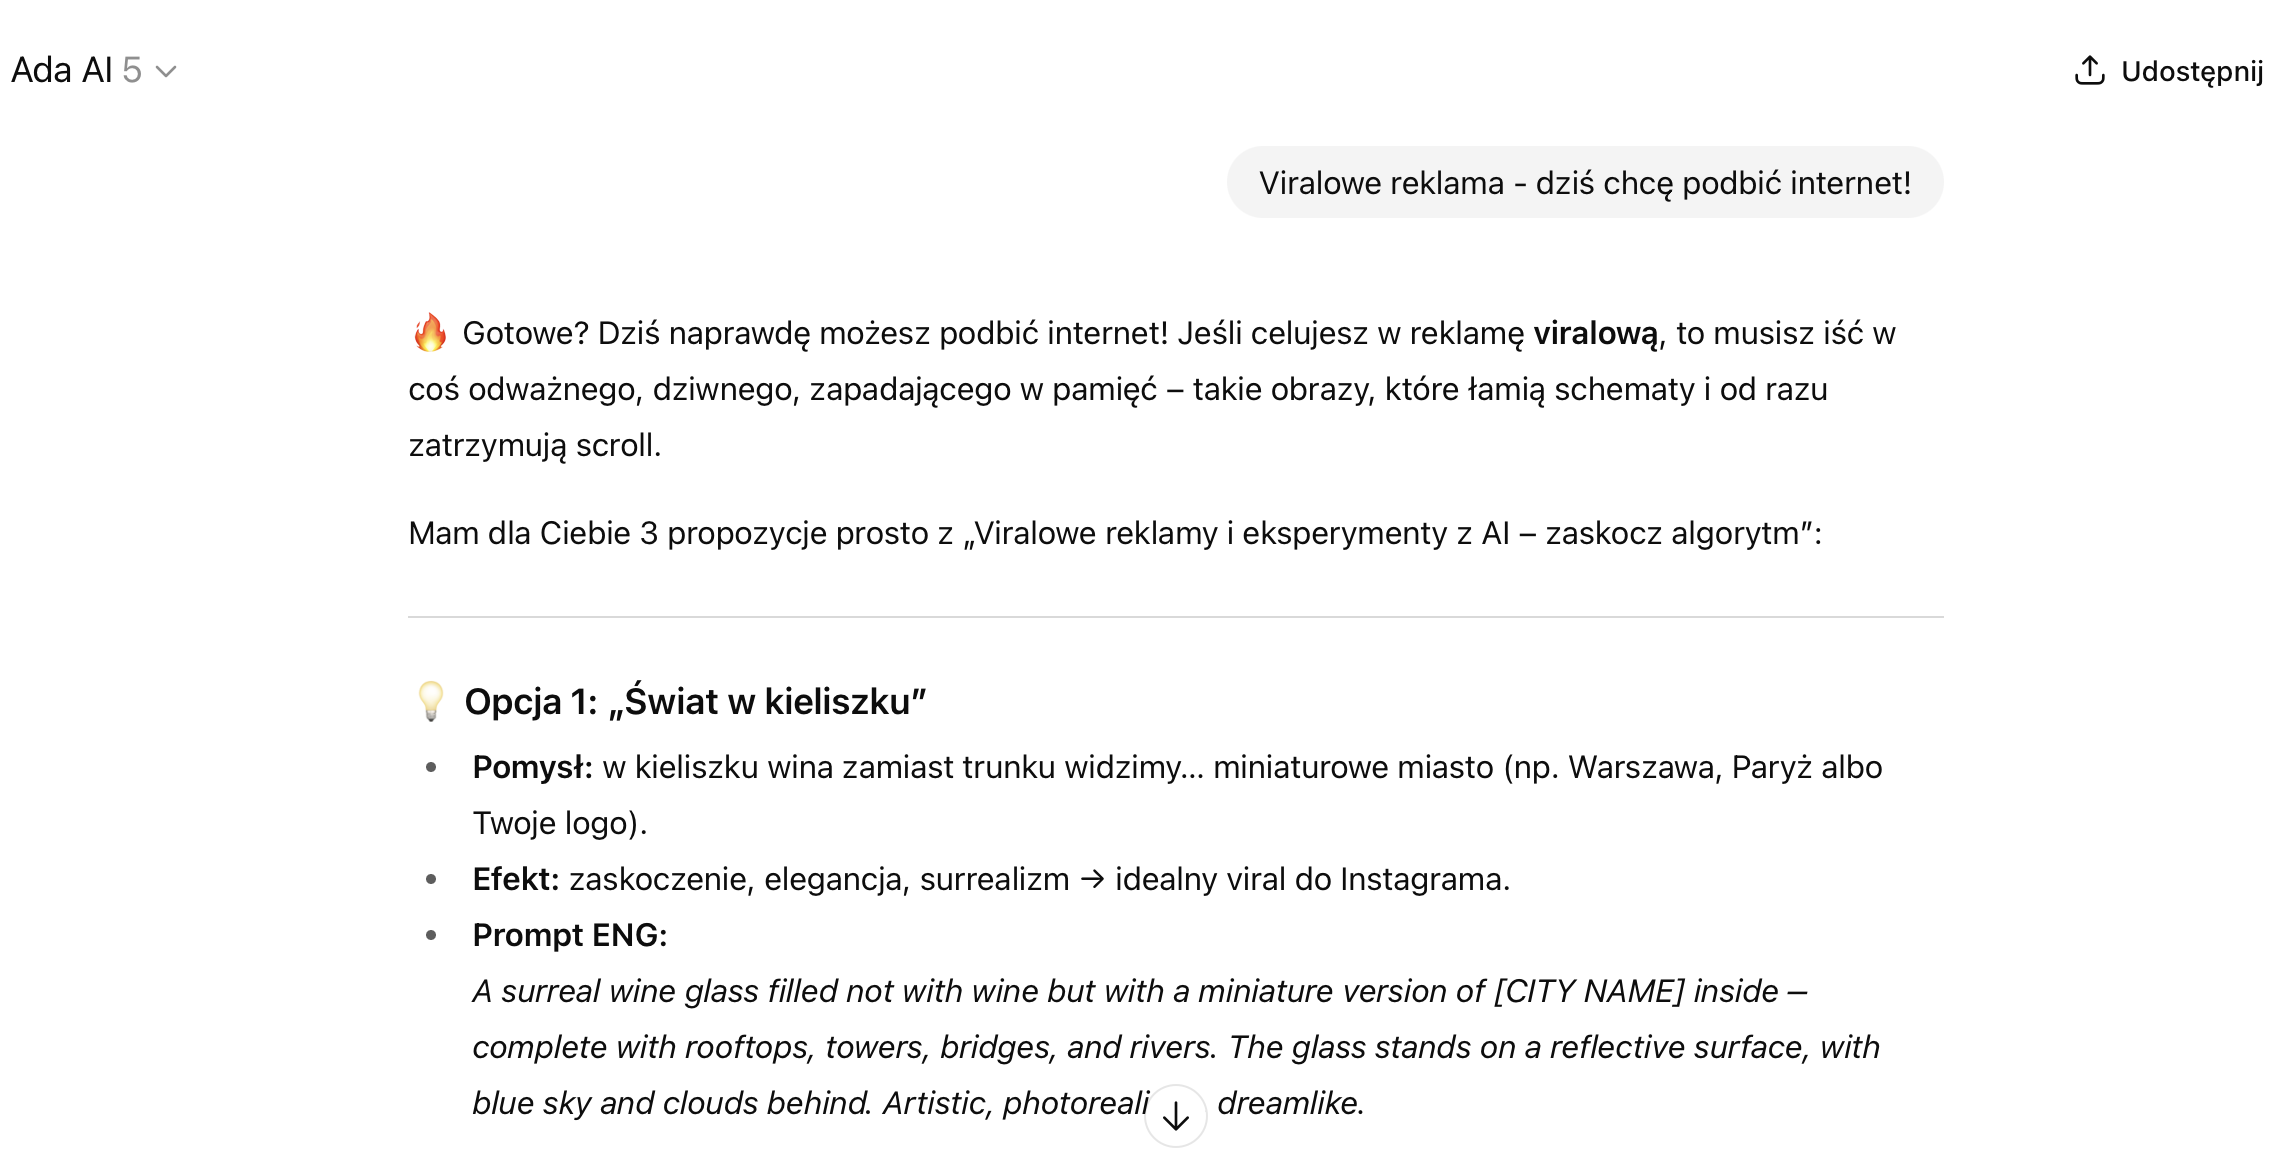Image resolution: width=2292 pixels, height=1176 pixels.
Task: Click the share upload icon
Action: pyautogui.click(x=2089, y=71)
